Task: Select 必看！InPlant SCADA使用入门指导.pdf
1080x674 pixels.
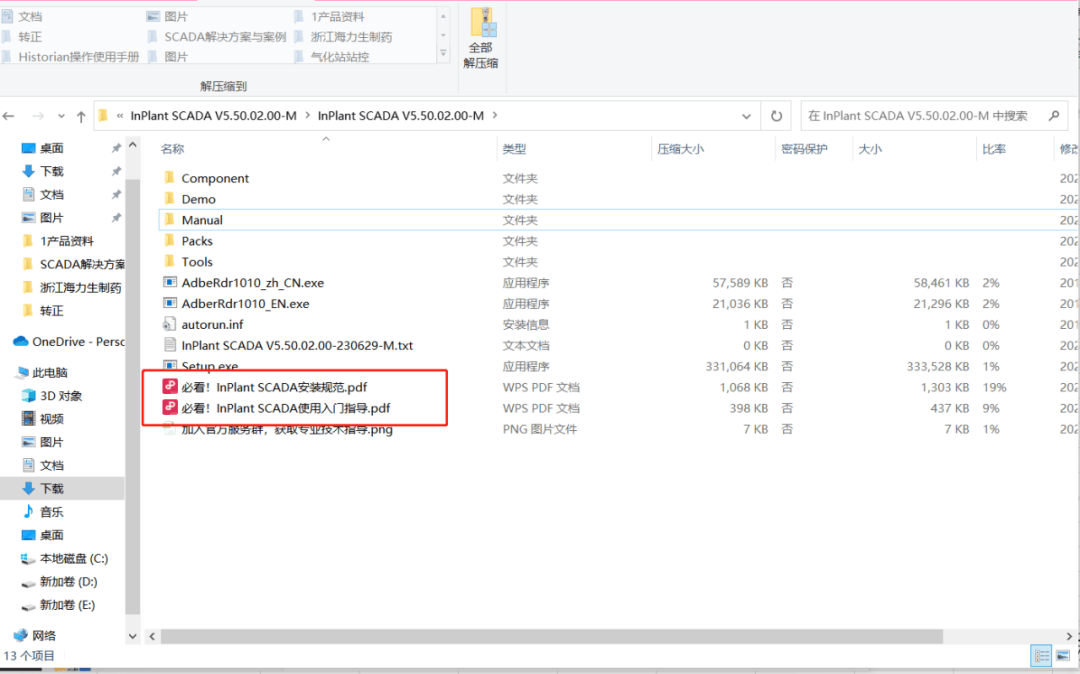Action: click(x=286, y=408)
